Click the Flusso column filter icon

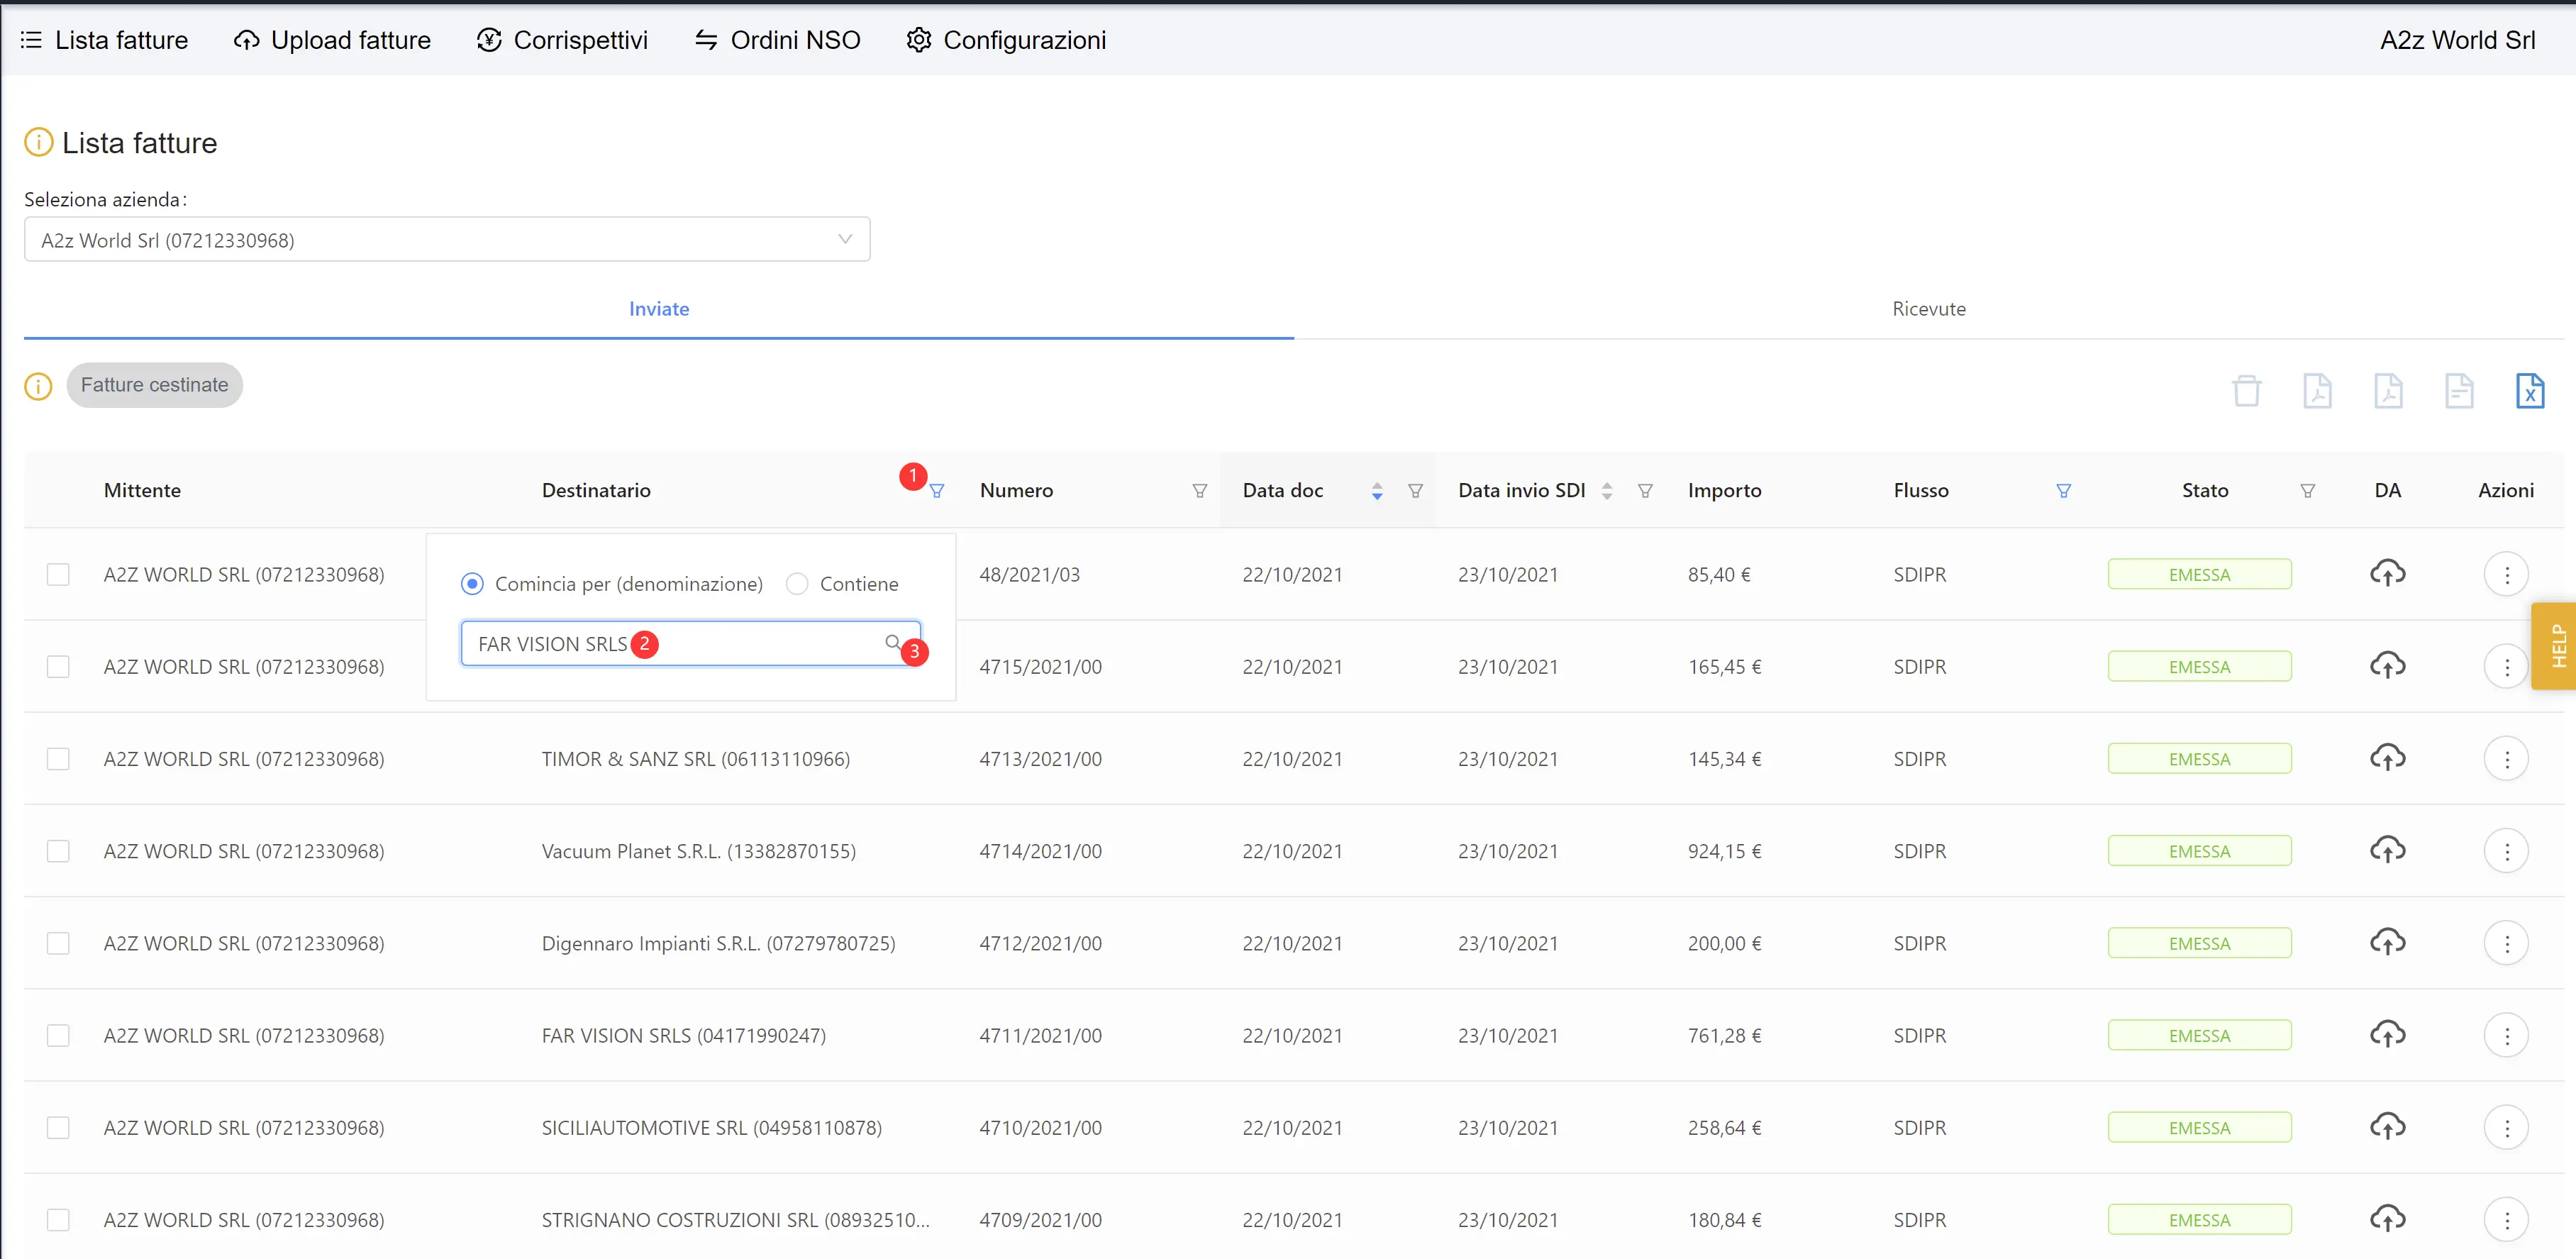tap(2063, 491)
